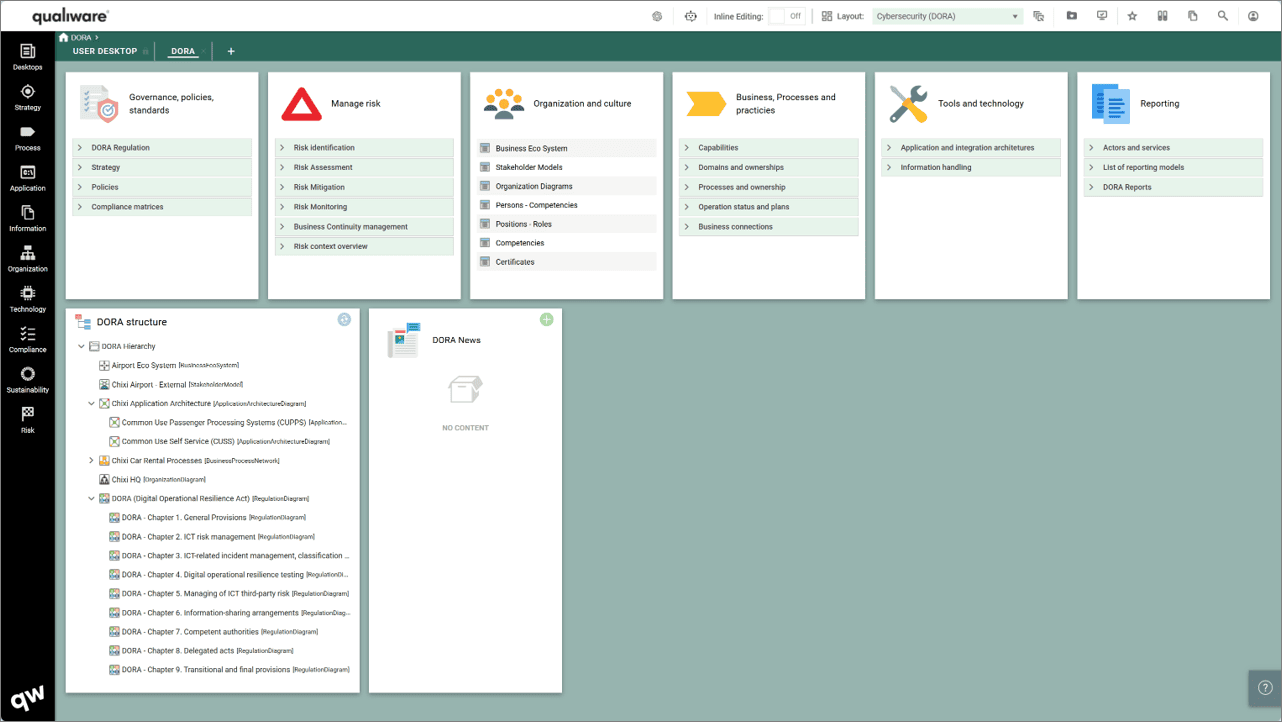Toggle the Inline Editing switch
Image resolution: width=1282 pixels, height=722 pixels.
point(786,16)
